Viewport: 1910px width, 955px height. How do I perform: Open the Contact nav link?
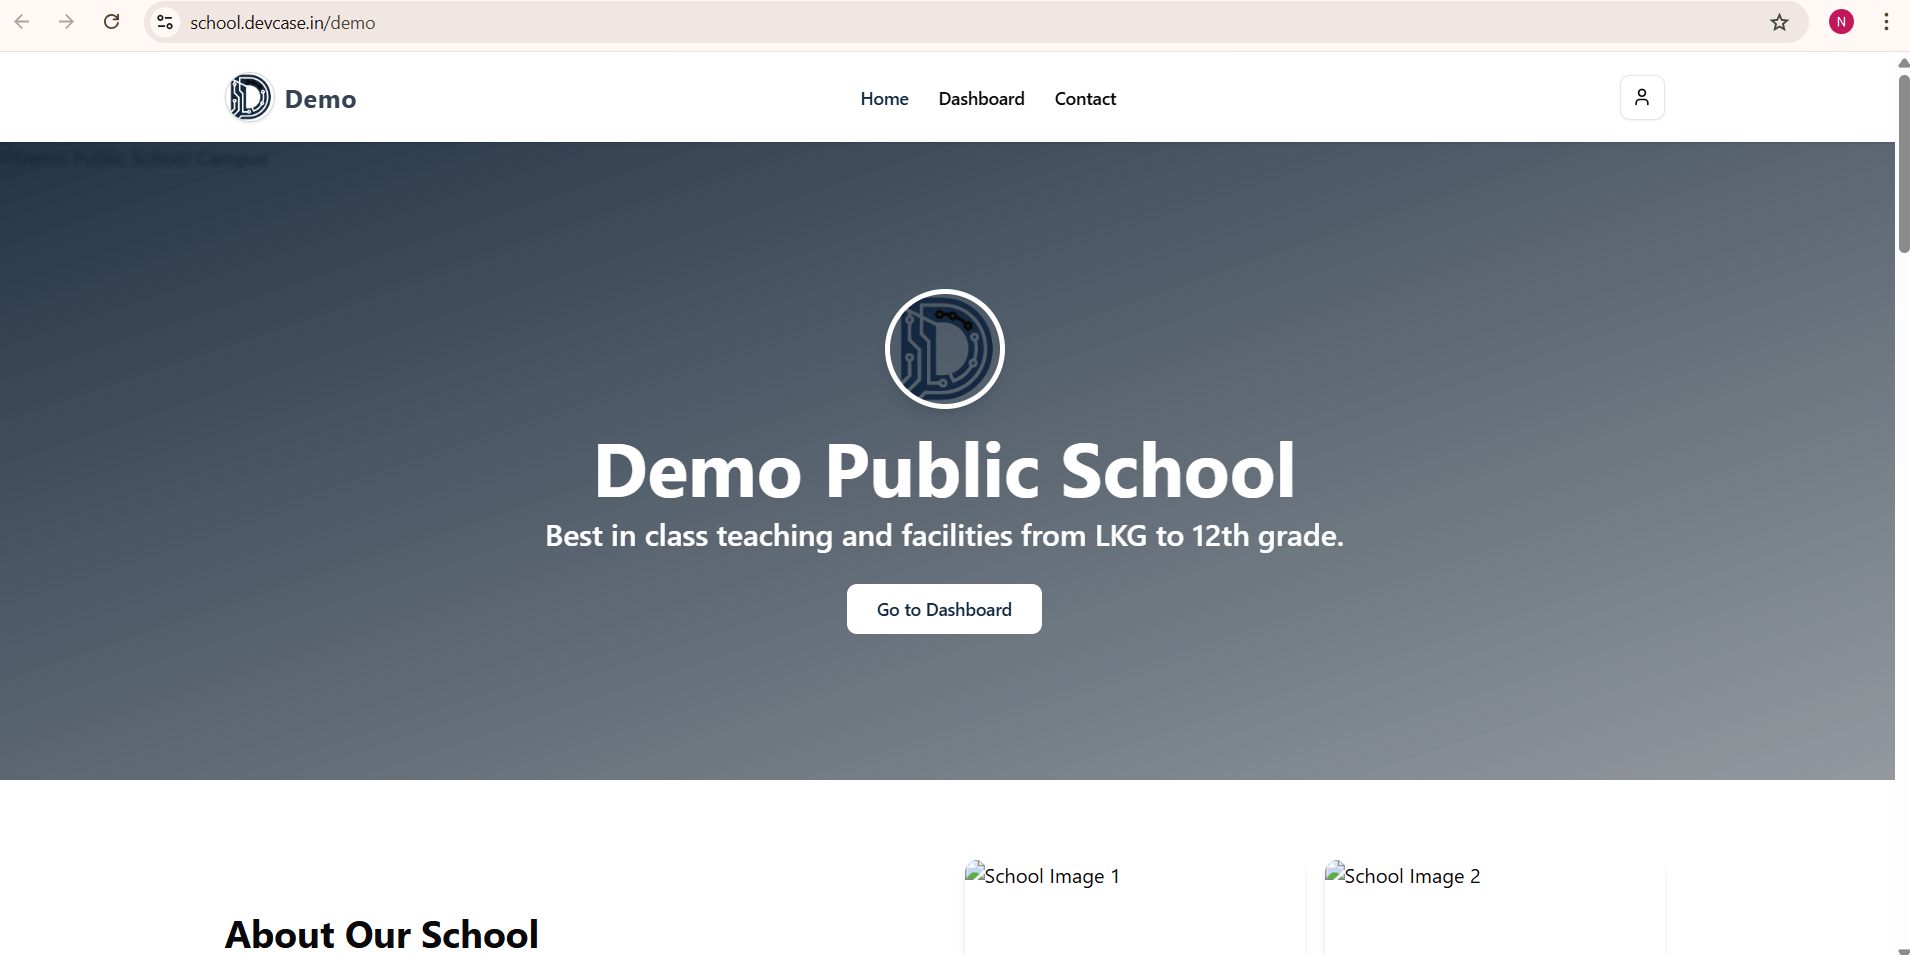click(1085, 99)
